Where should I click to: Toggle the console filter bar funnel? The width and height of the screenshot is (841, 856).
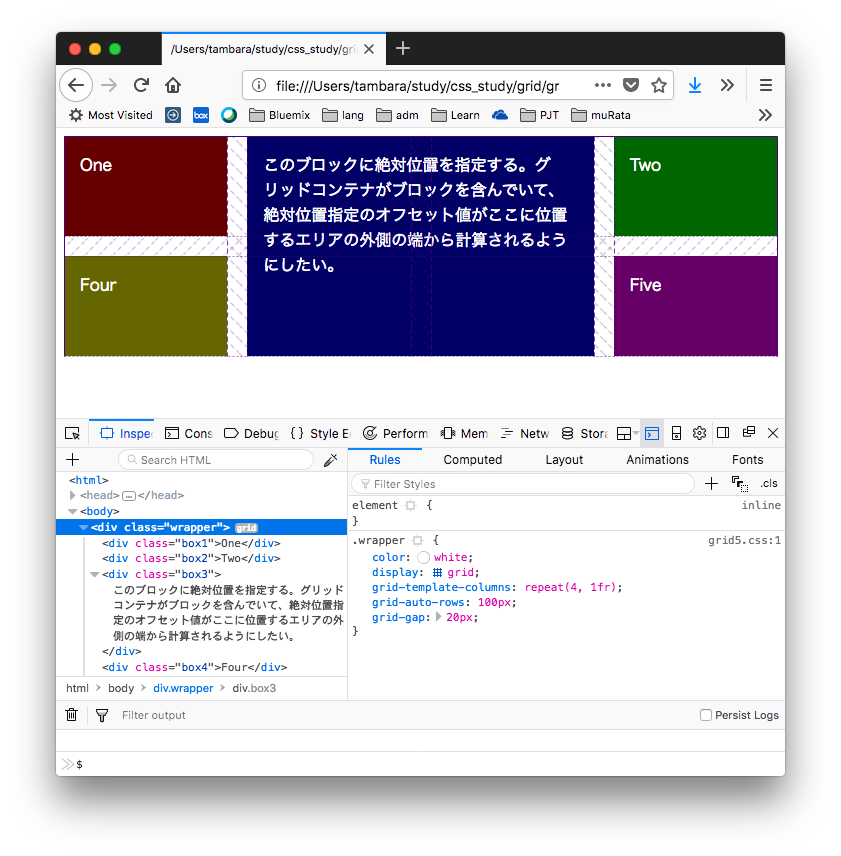(x=102, y=715)
